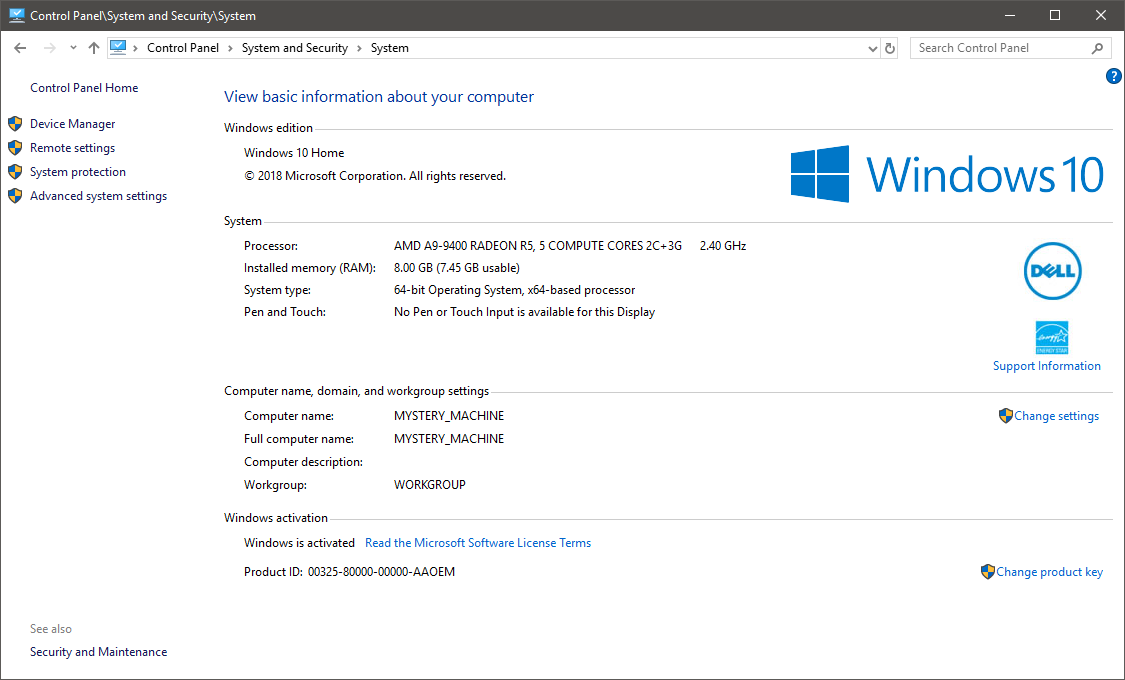Click the Energy Star logo
1125x680 pixels.
tap(1052, 337)
